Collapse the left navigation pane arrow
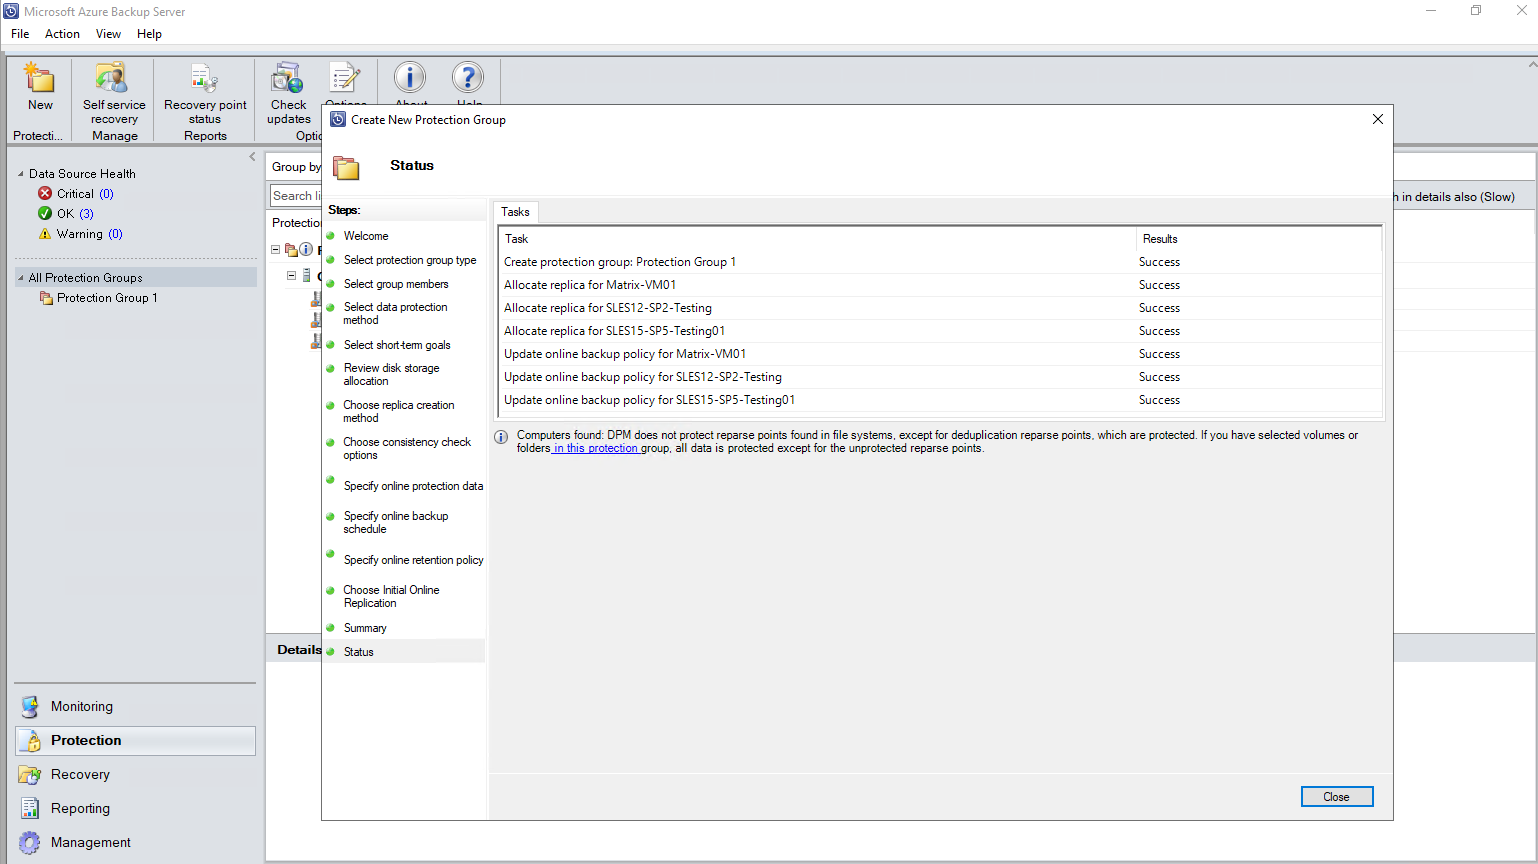1538x864 pixels. tap(252, 156)
